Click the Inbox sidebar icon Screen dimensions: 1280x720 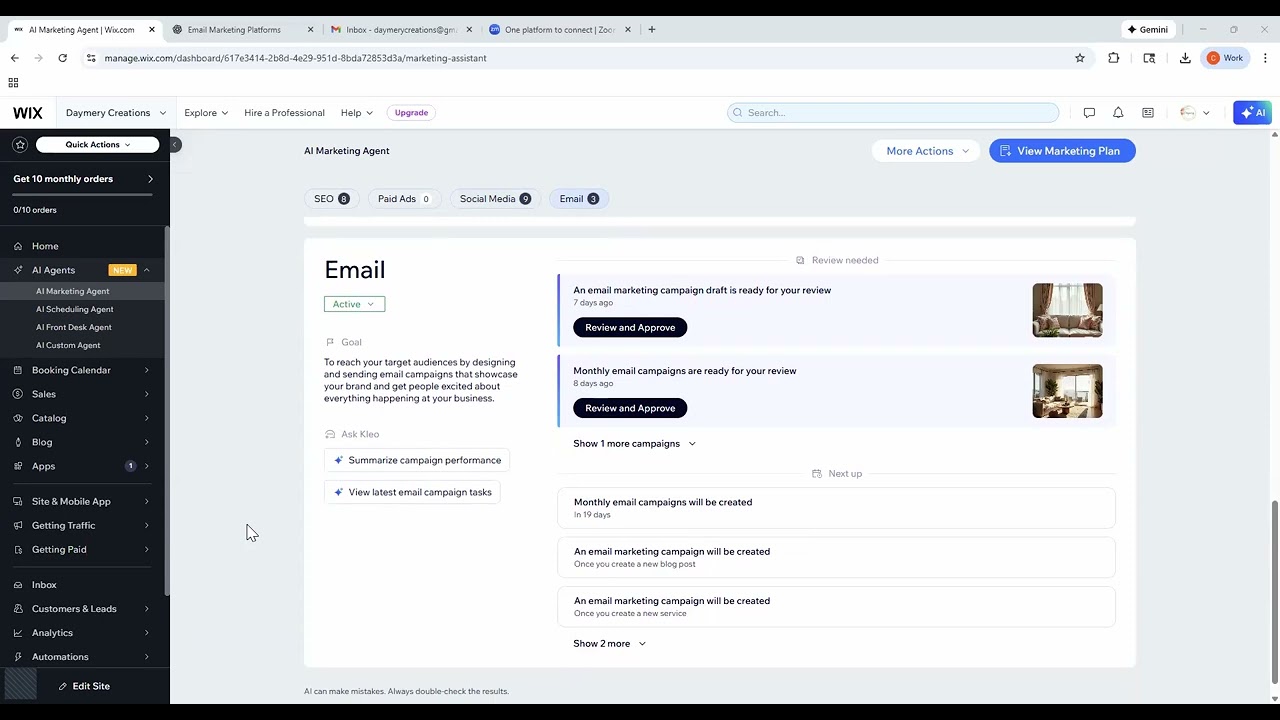point(18,585)
